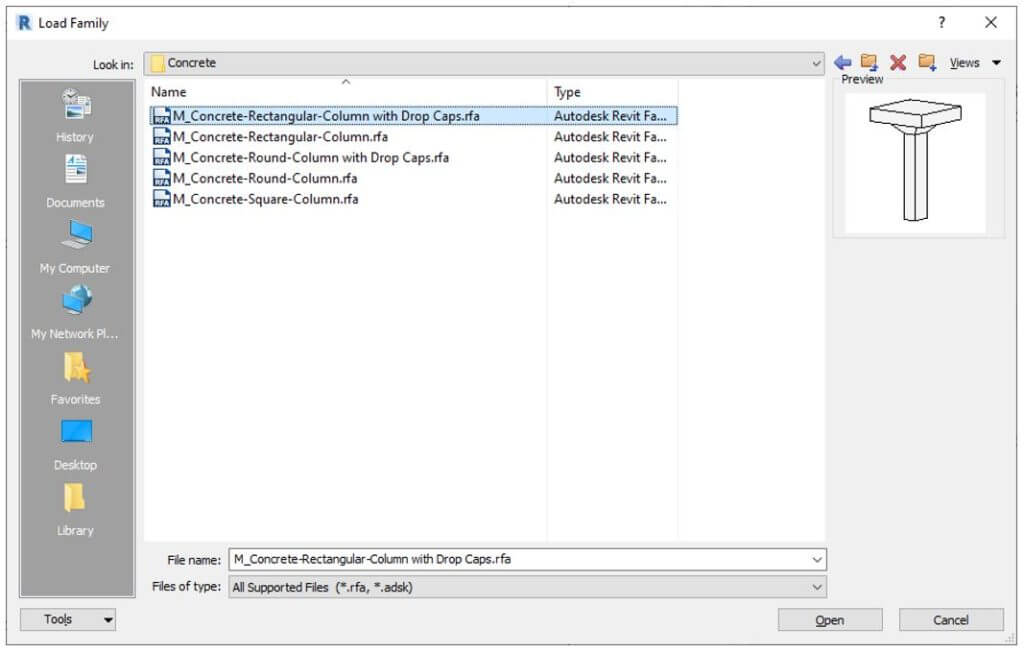
Task: Browse the Library folder shortcut
Action: 73,508
